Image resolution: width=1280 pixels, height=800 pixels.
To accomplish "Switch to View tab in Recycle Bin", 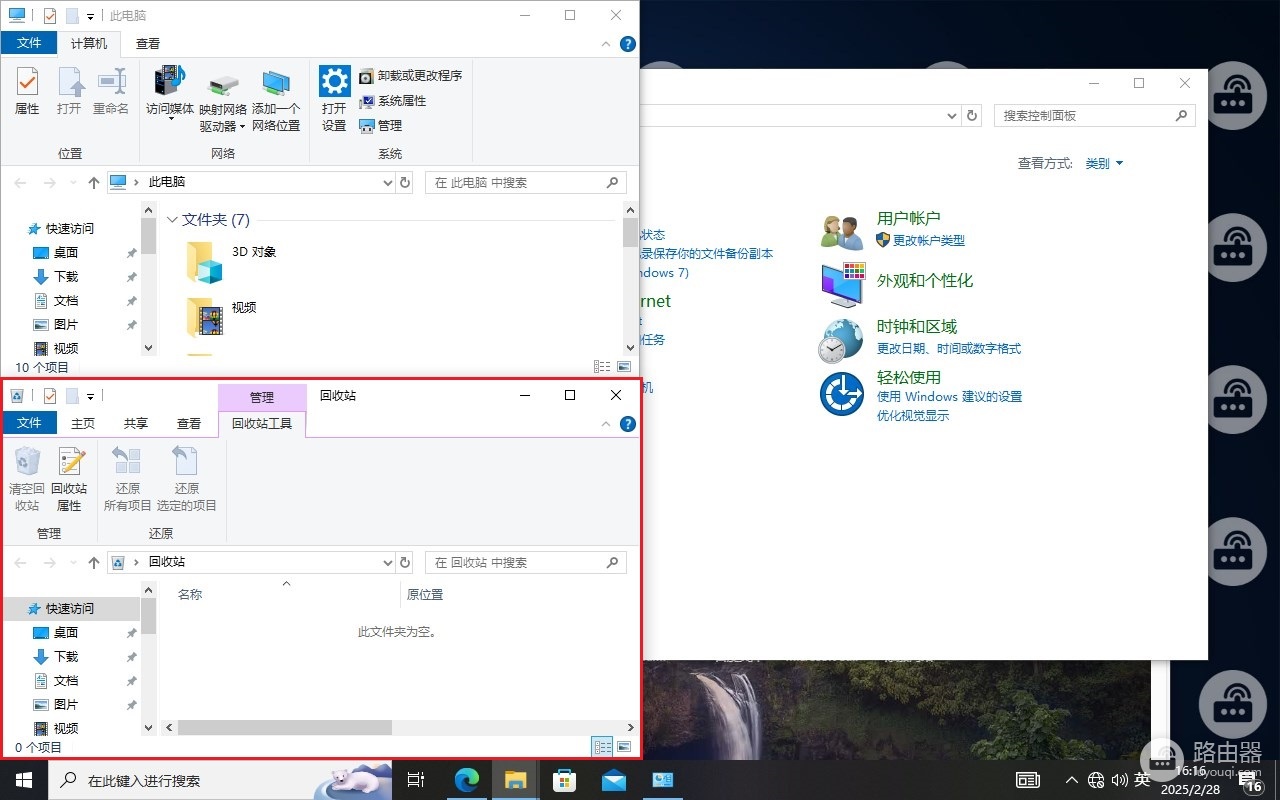I will [x=189, y=423].
